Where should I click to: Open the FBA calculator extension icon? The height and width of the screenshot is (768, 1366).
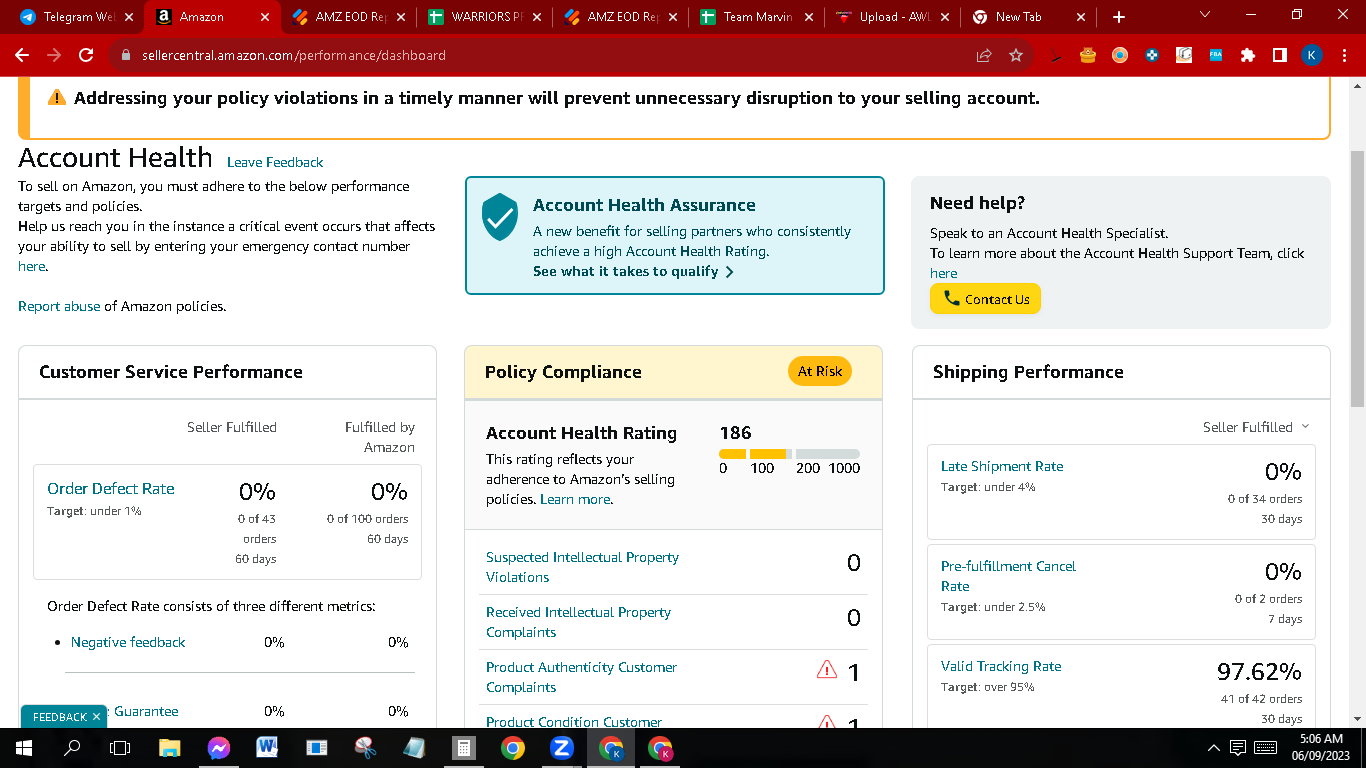tap(1216, 55)
